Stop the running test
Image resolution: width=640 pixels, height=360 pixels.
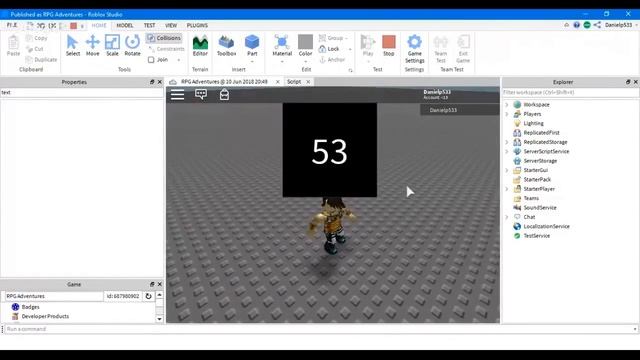pos(389,45)
